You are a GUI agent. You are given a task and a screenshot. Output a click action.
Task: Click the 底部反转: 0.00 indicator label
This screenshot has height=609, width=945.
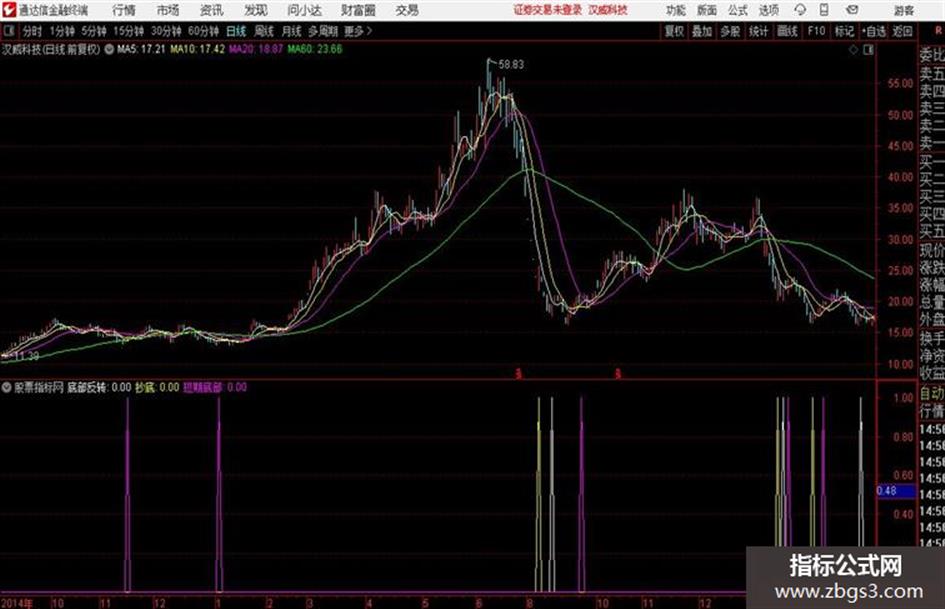pyautogui.click(x=99, y=387)
